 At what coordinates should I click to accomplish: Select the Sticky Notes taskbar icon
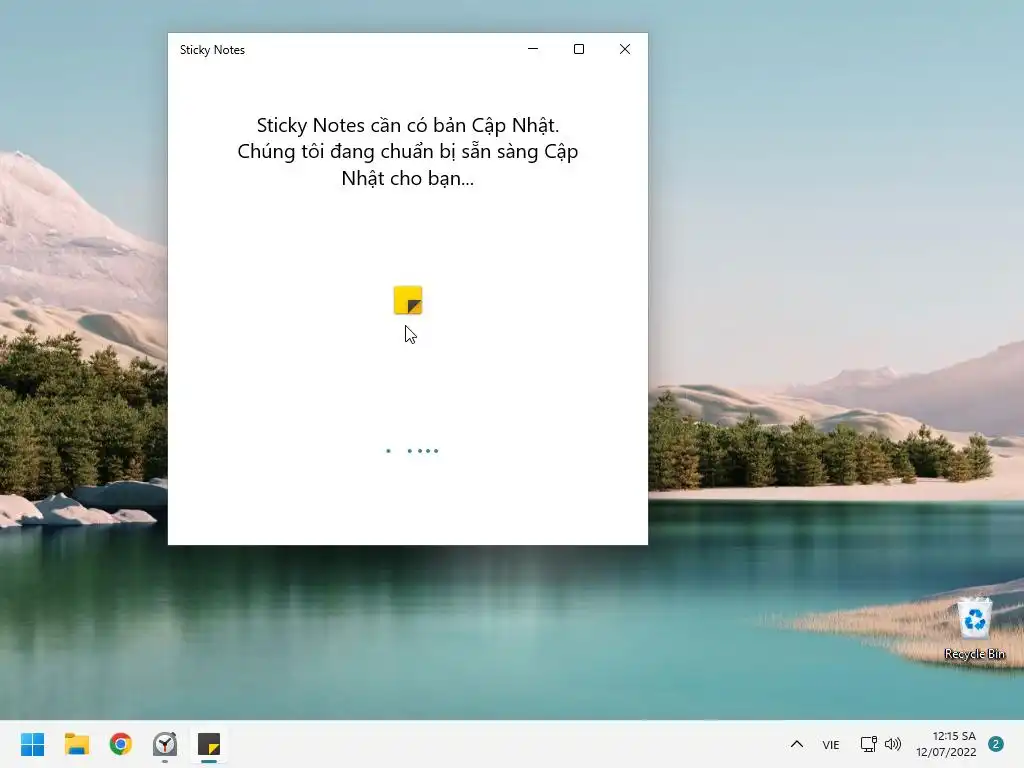tap(209, 744)
